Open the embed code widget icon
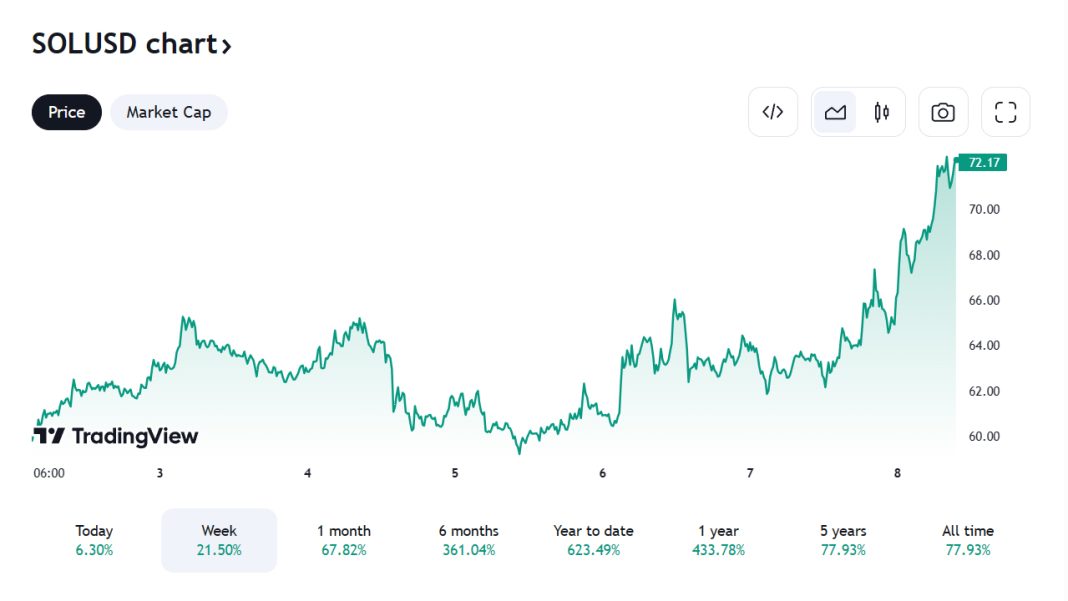This screenshot has height=601, width=1068. pyautogui.click(x=773, y=112)
